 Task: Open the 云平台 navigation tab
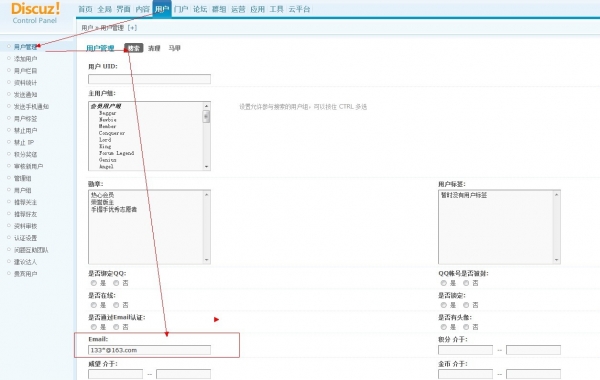click(299, 9)
